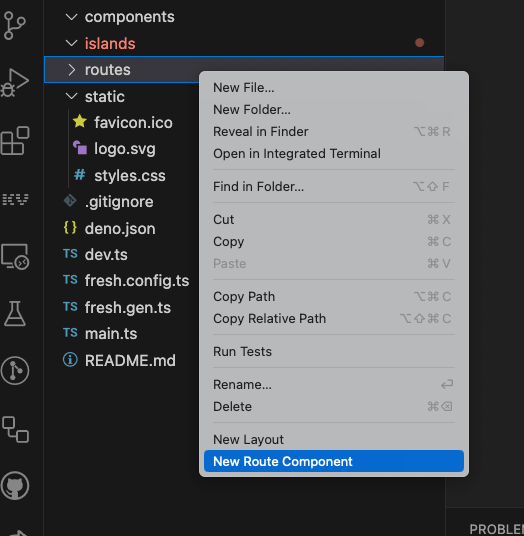The height and width of the screenshot is (536, 524).
Task: Open the Testing flask icon
Action: 15,313
